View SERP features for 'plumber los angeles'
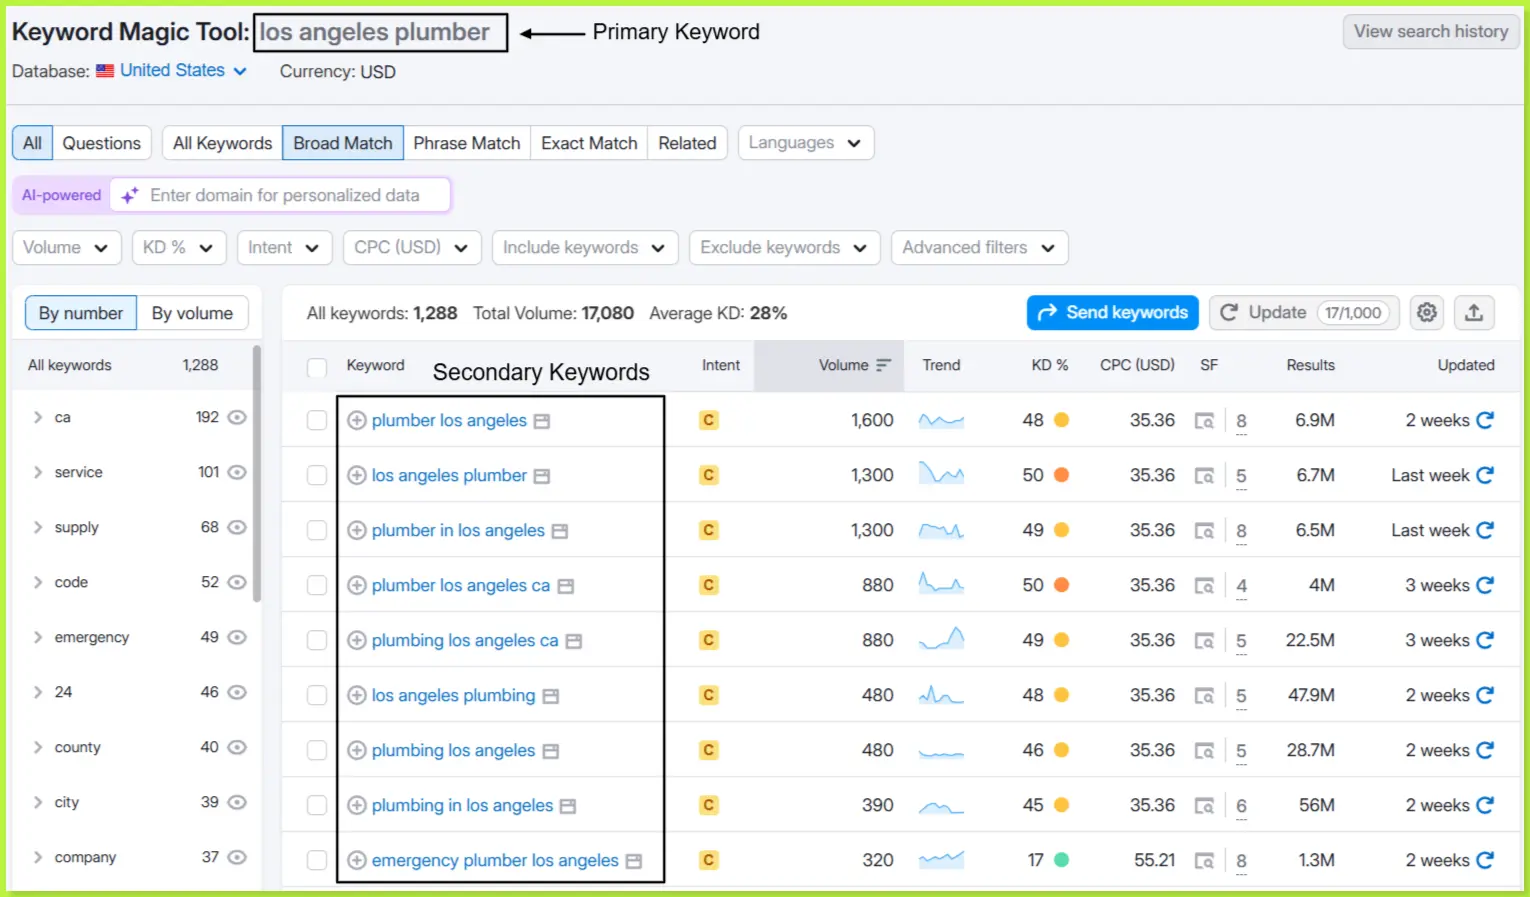1530x897 pixels. click(1205, 421)
